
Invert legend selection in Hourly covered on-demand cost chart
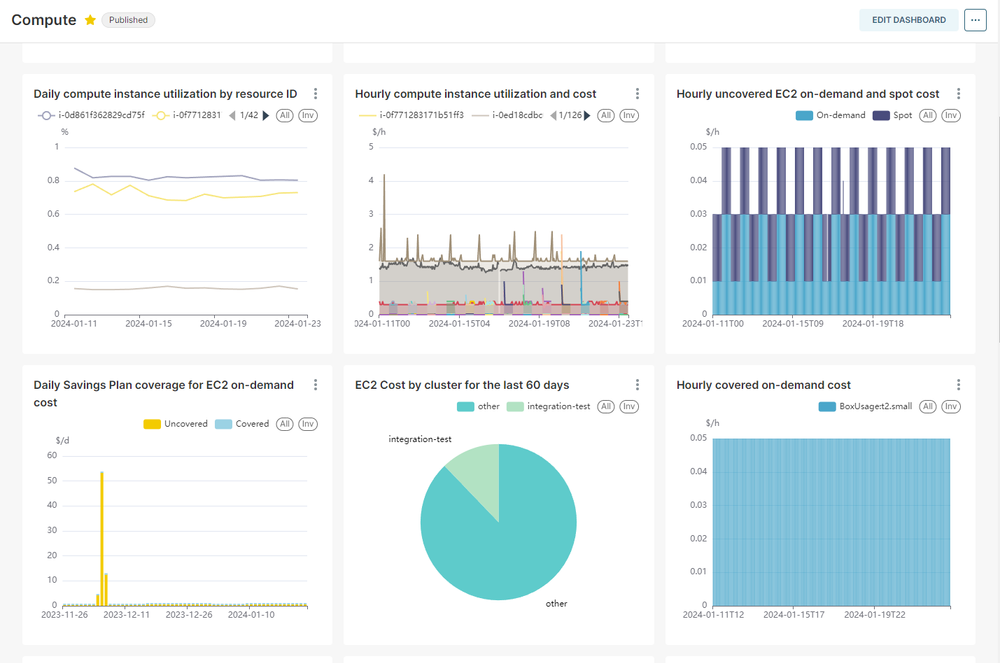pyautogui.click(x=951, y=407)
